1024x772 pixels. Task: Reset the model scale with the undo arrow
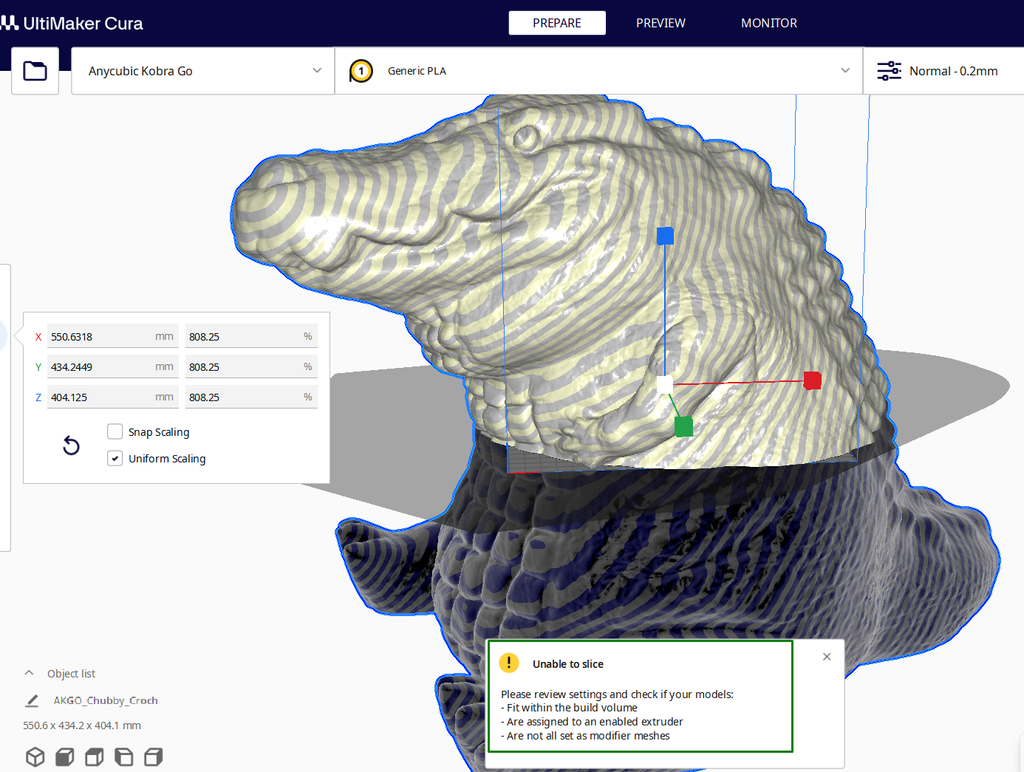click(x=70, y=445)
